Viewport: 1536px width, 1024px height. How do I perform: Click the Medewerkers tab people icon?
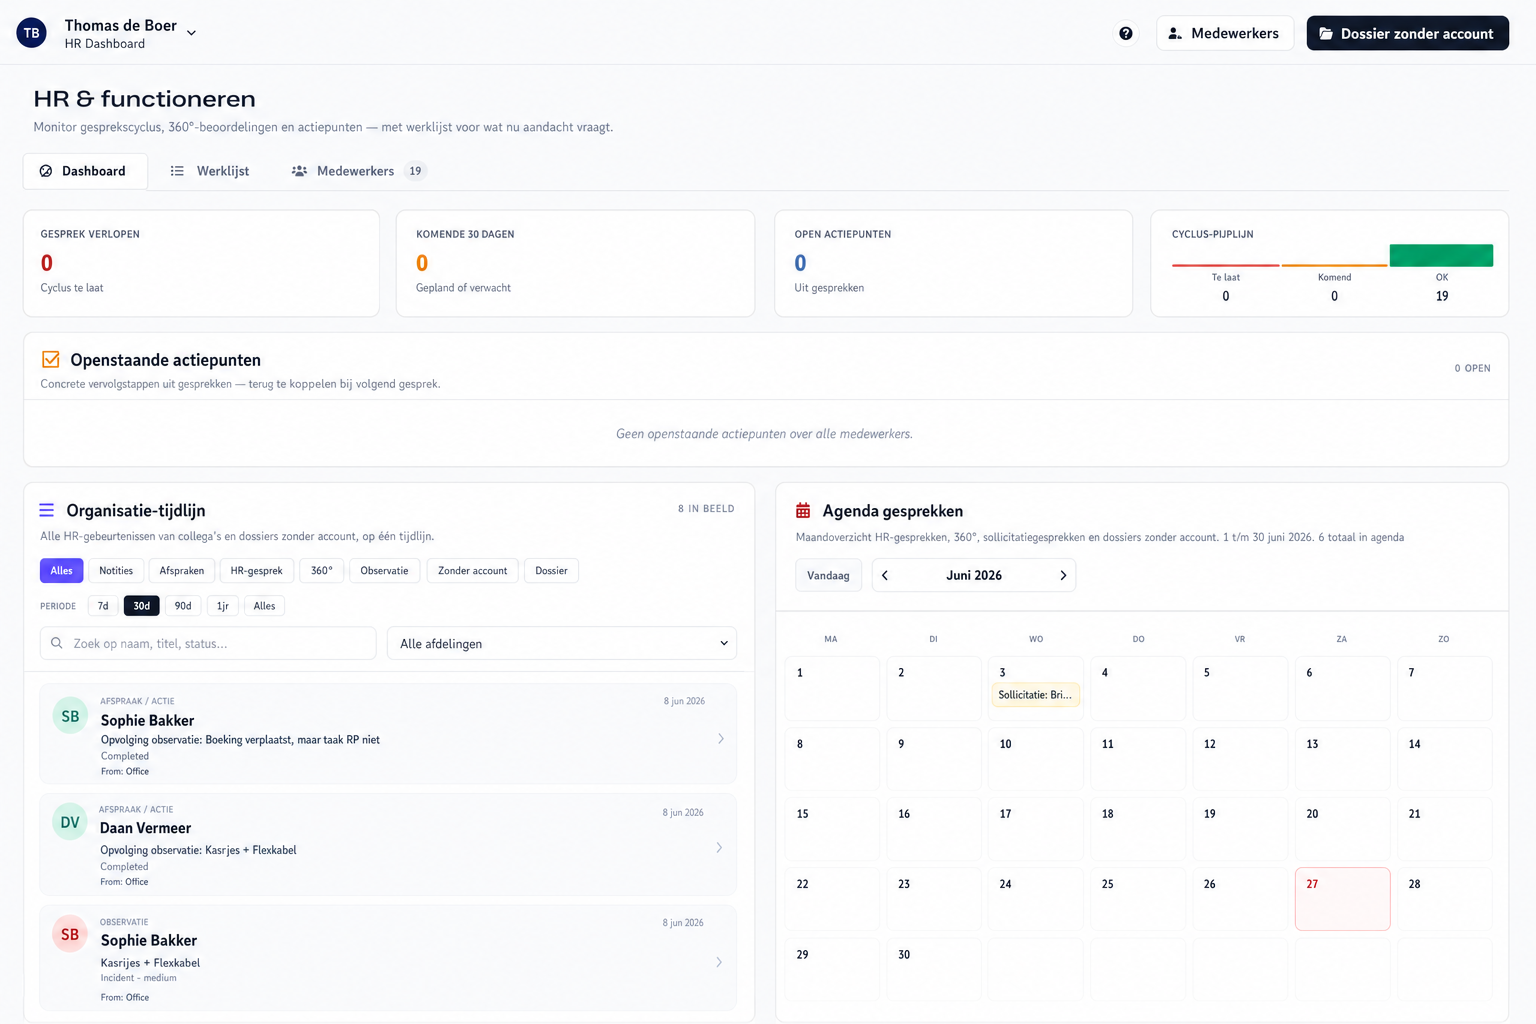pos(299,171)
